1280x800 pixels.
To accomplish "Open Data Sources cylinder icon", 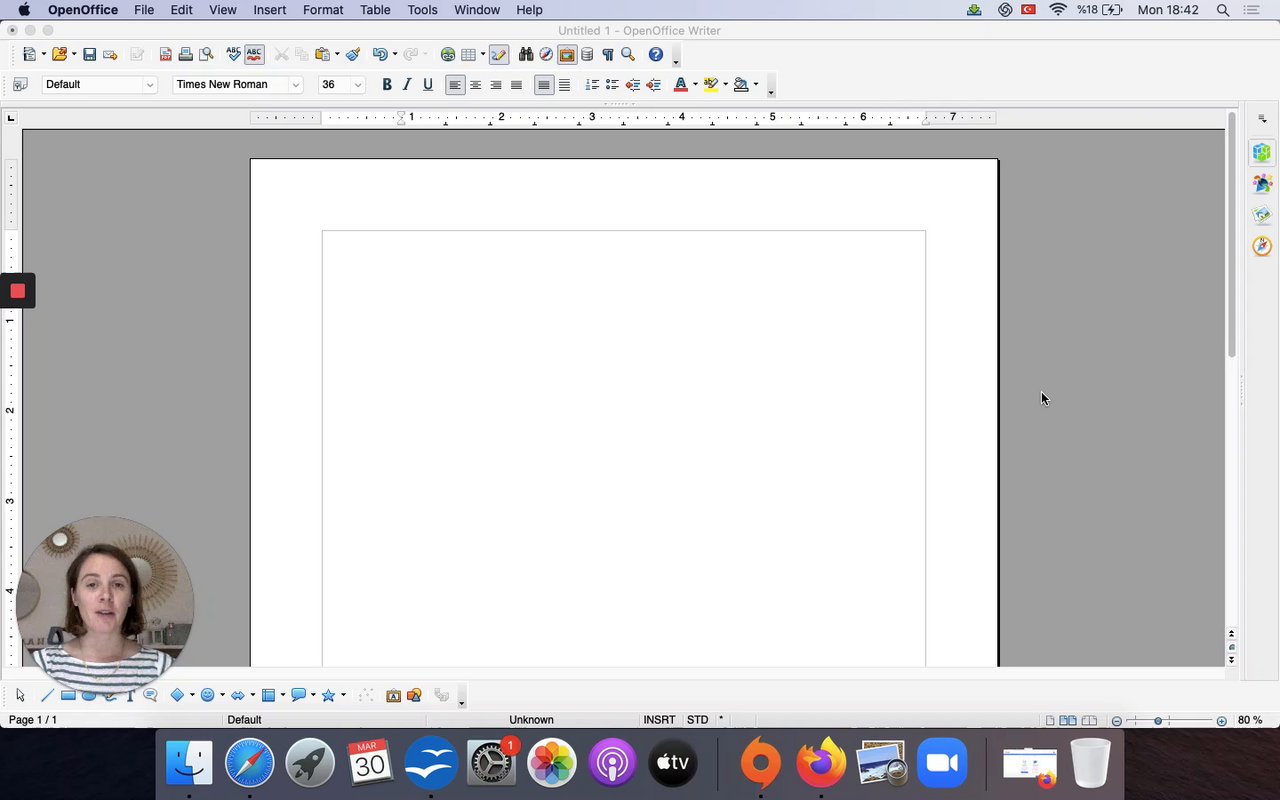I will pos(587,54).
